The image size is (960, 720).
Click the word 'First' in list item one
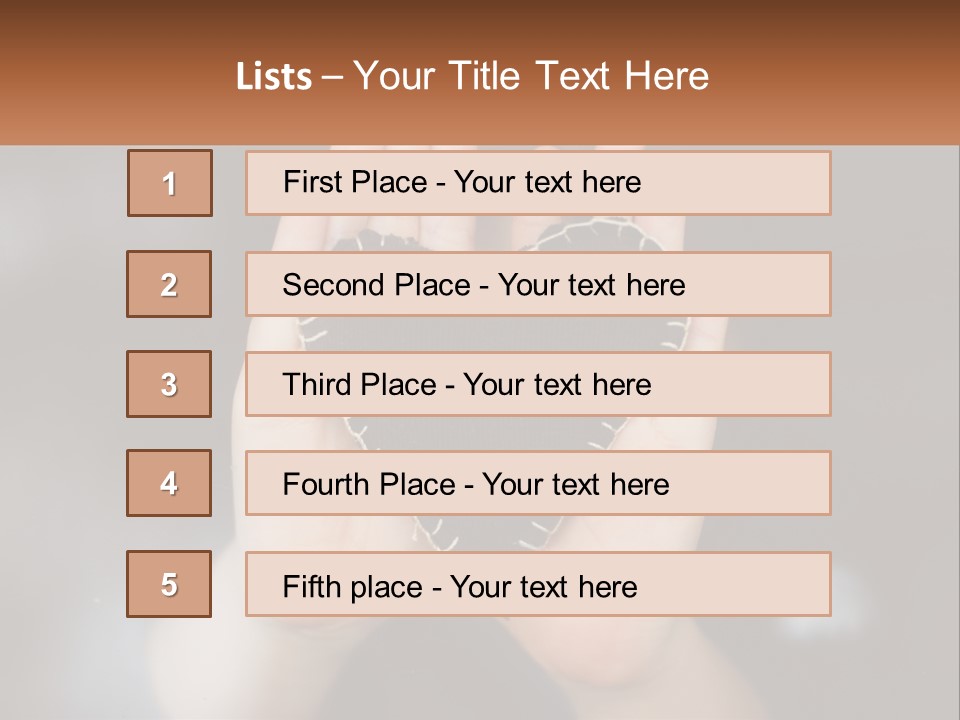point(311,182)
